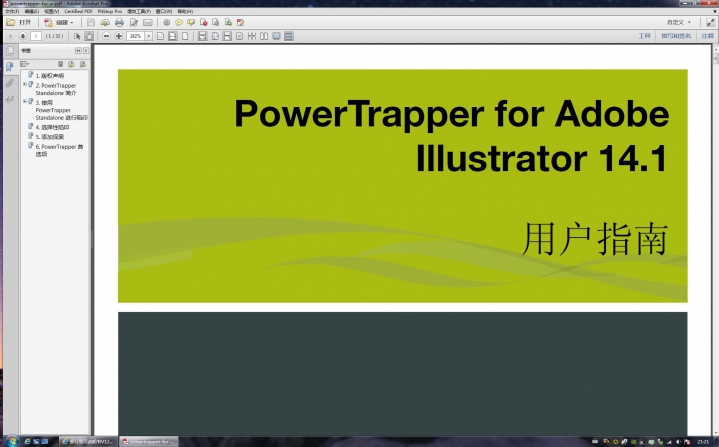Go to next page arrow
Viewport: 719px width, 447px height.
tap(23, 36)
